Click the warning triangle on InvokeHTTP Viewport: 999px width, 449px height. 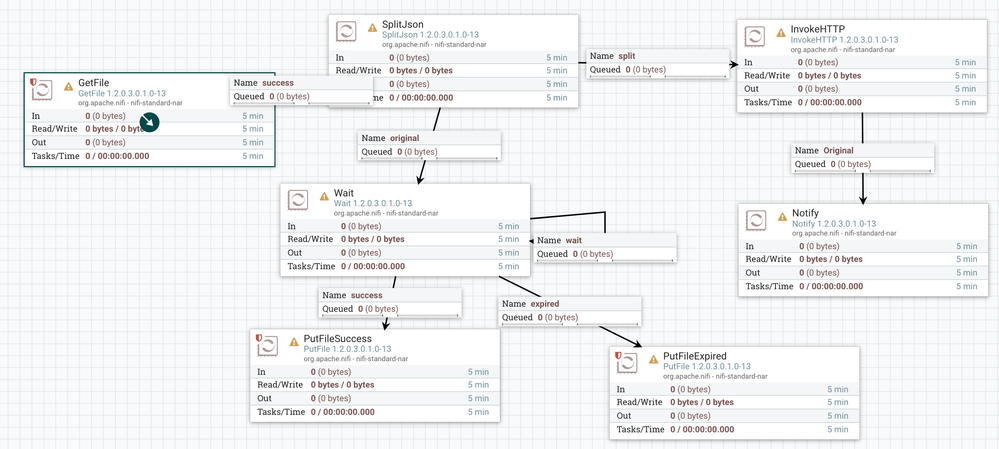pos(780,32)
